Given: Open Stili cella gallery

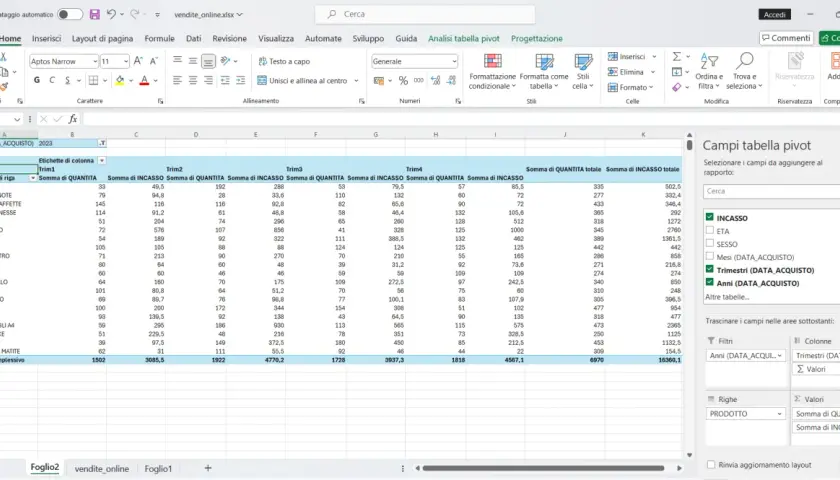Looking at the screenshot, I should point(583,72).
